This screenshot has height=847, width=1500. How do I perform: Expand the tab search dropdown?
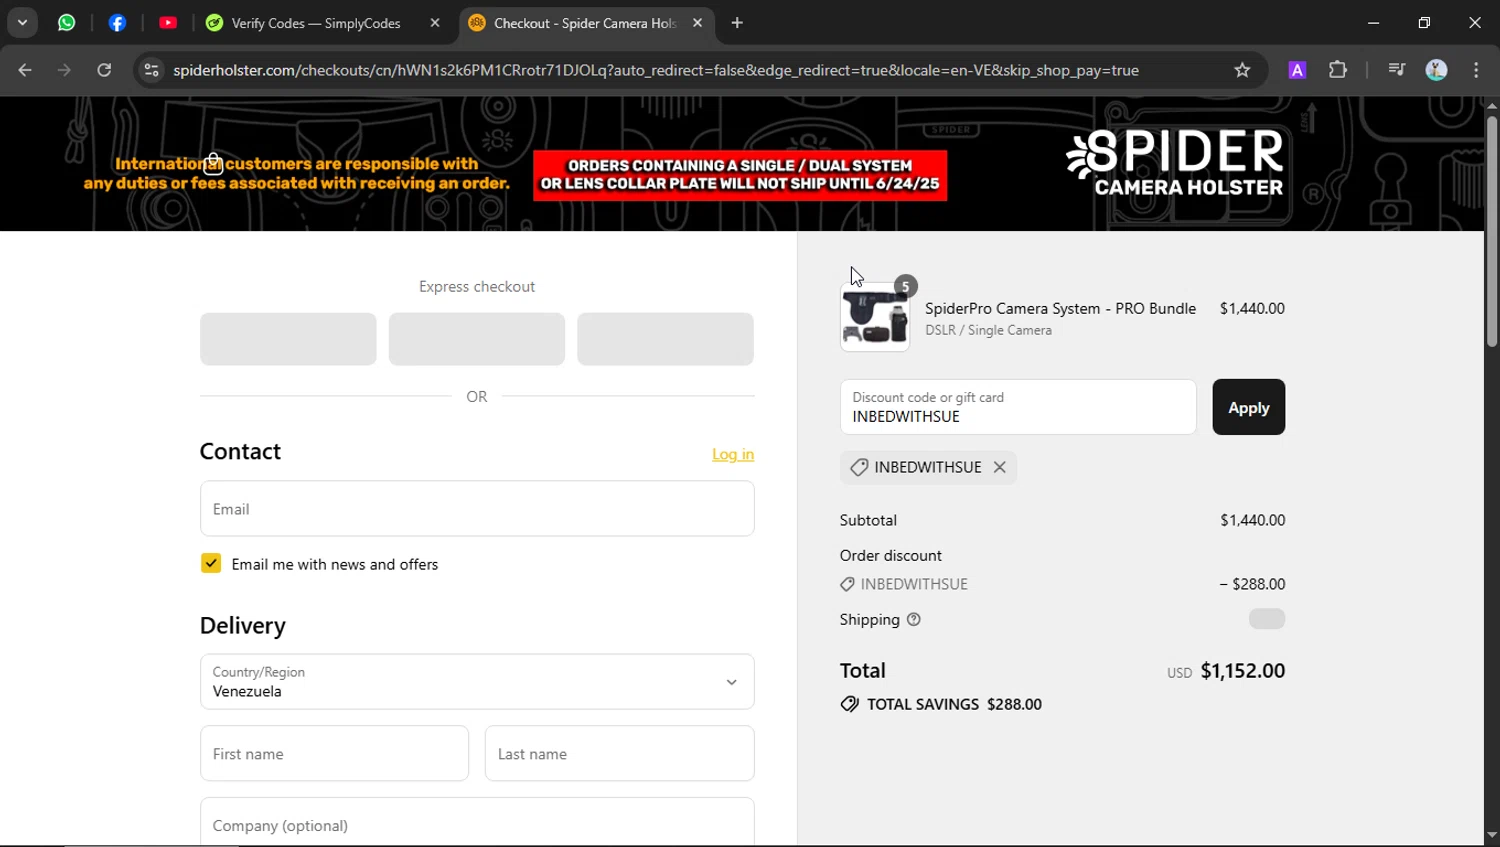coord(22,23)
